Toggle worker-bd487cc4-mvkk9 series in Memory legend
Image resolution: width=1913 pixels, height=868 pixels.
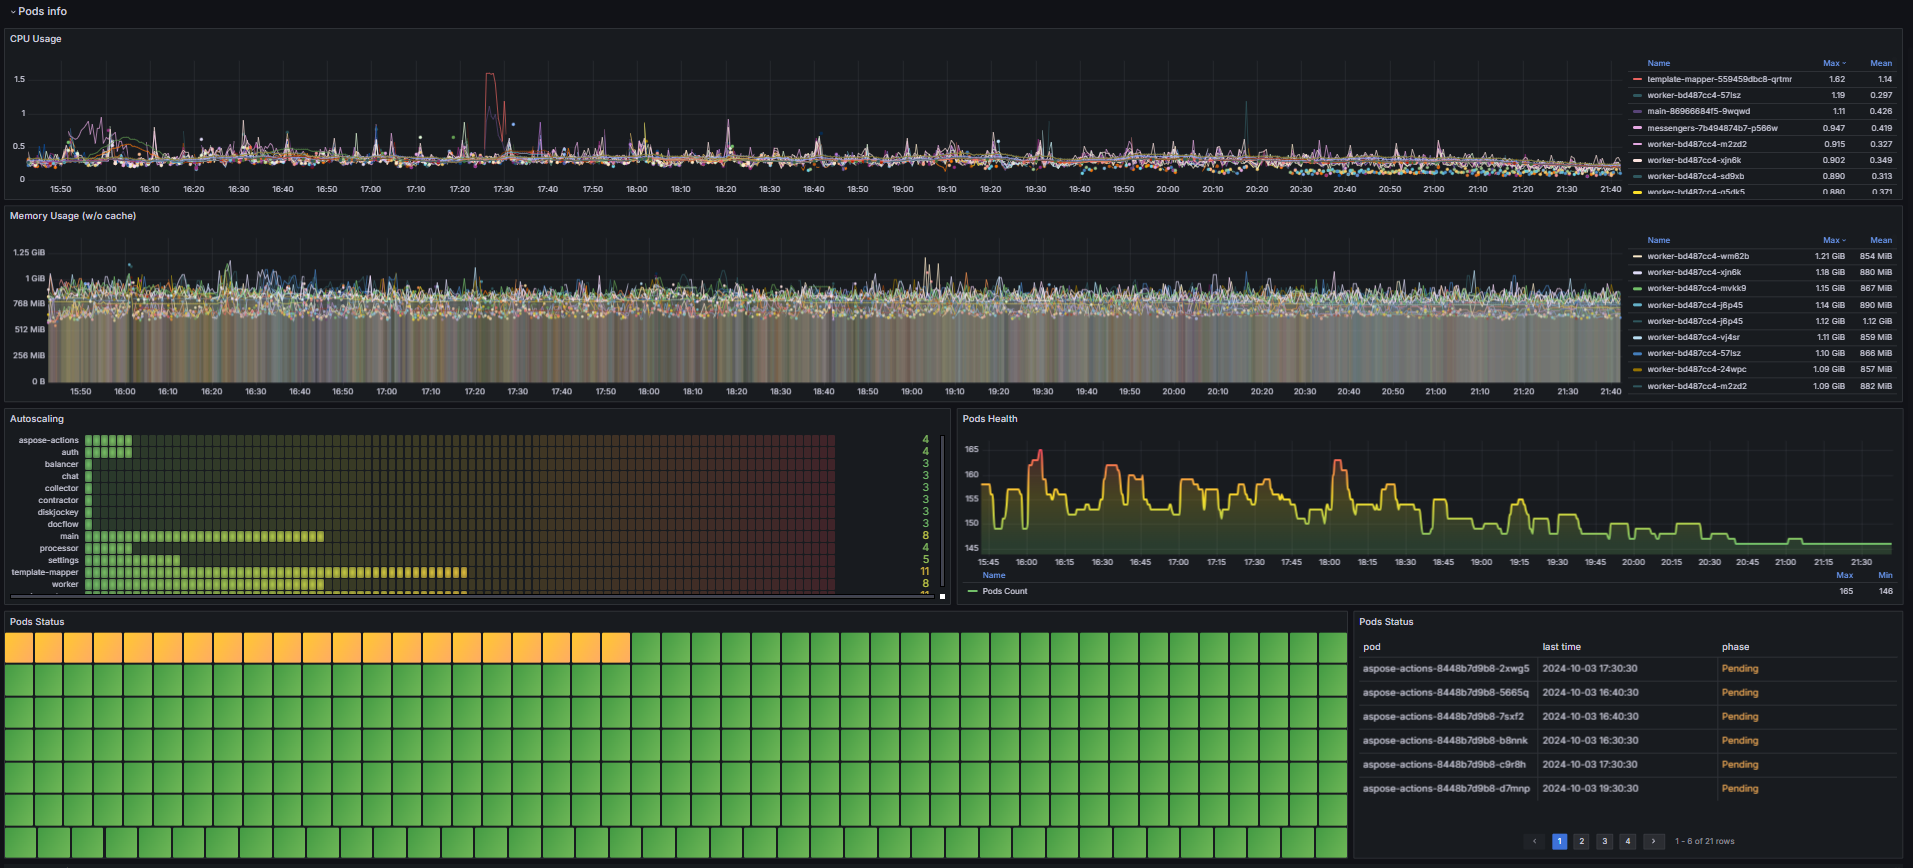tap(1697, 288)
